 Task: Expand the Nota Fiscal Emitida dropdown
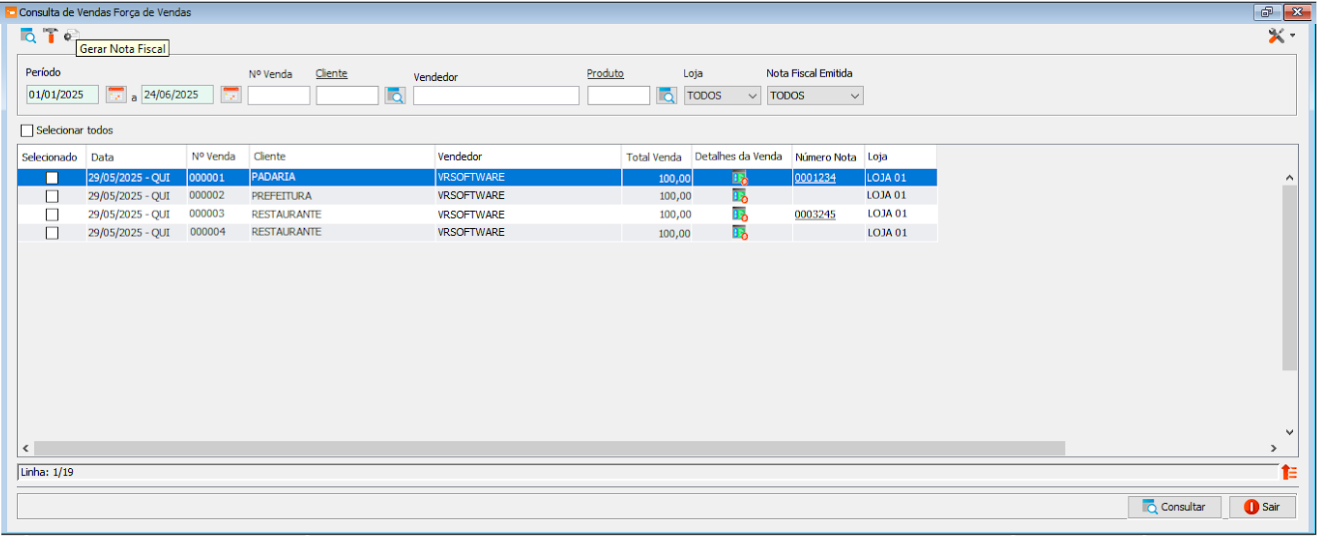[815, 96]
